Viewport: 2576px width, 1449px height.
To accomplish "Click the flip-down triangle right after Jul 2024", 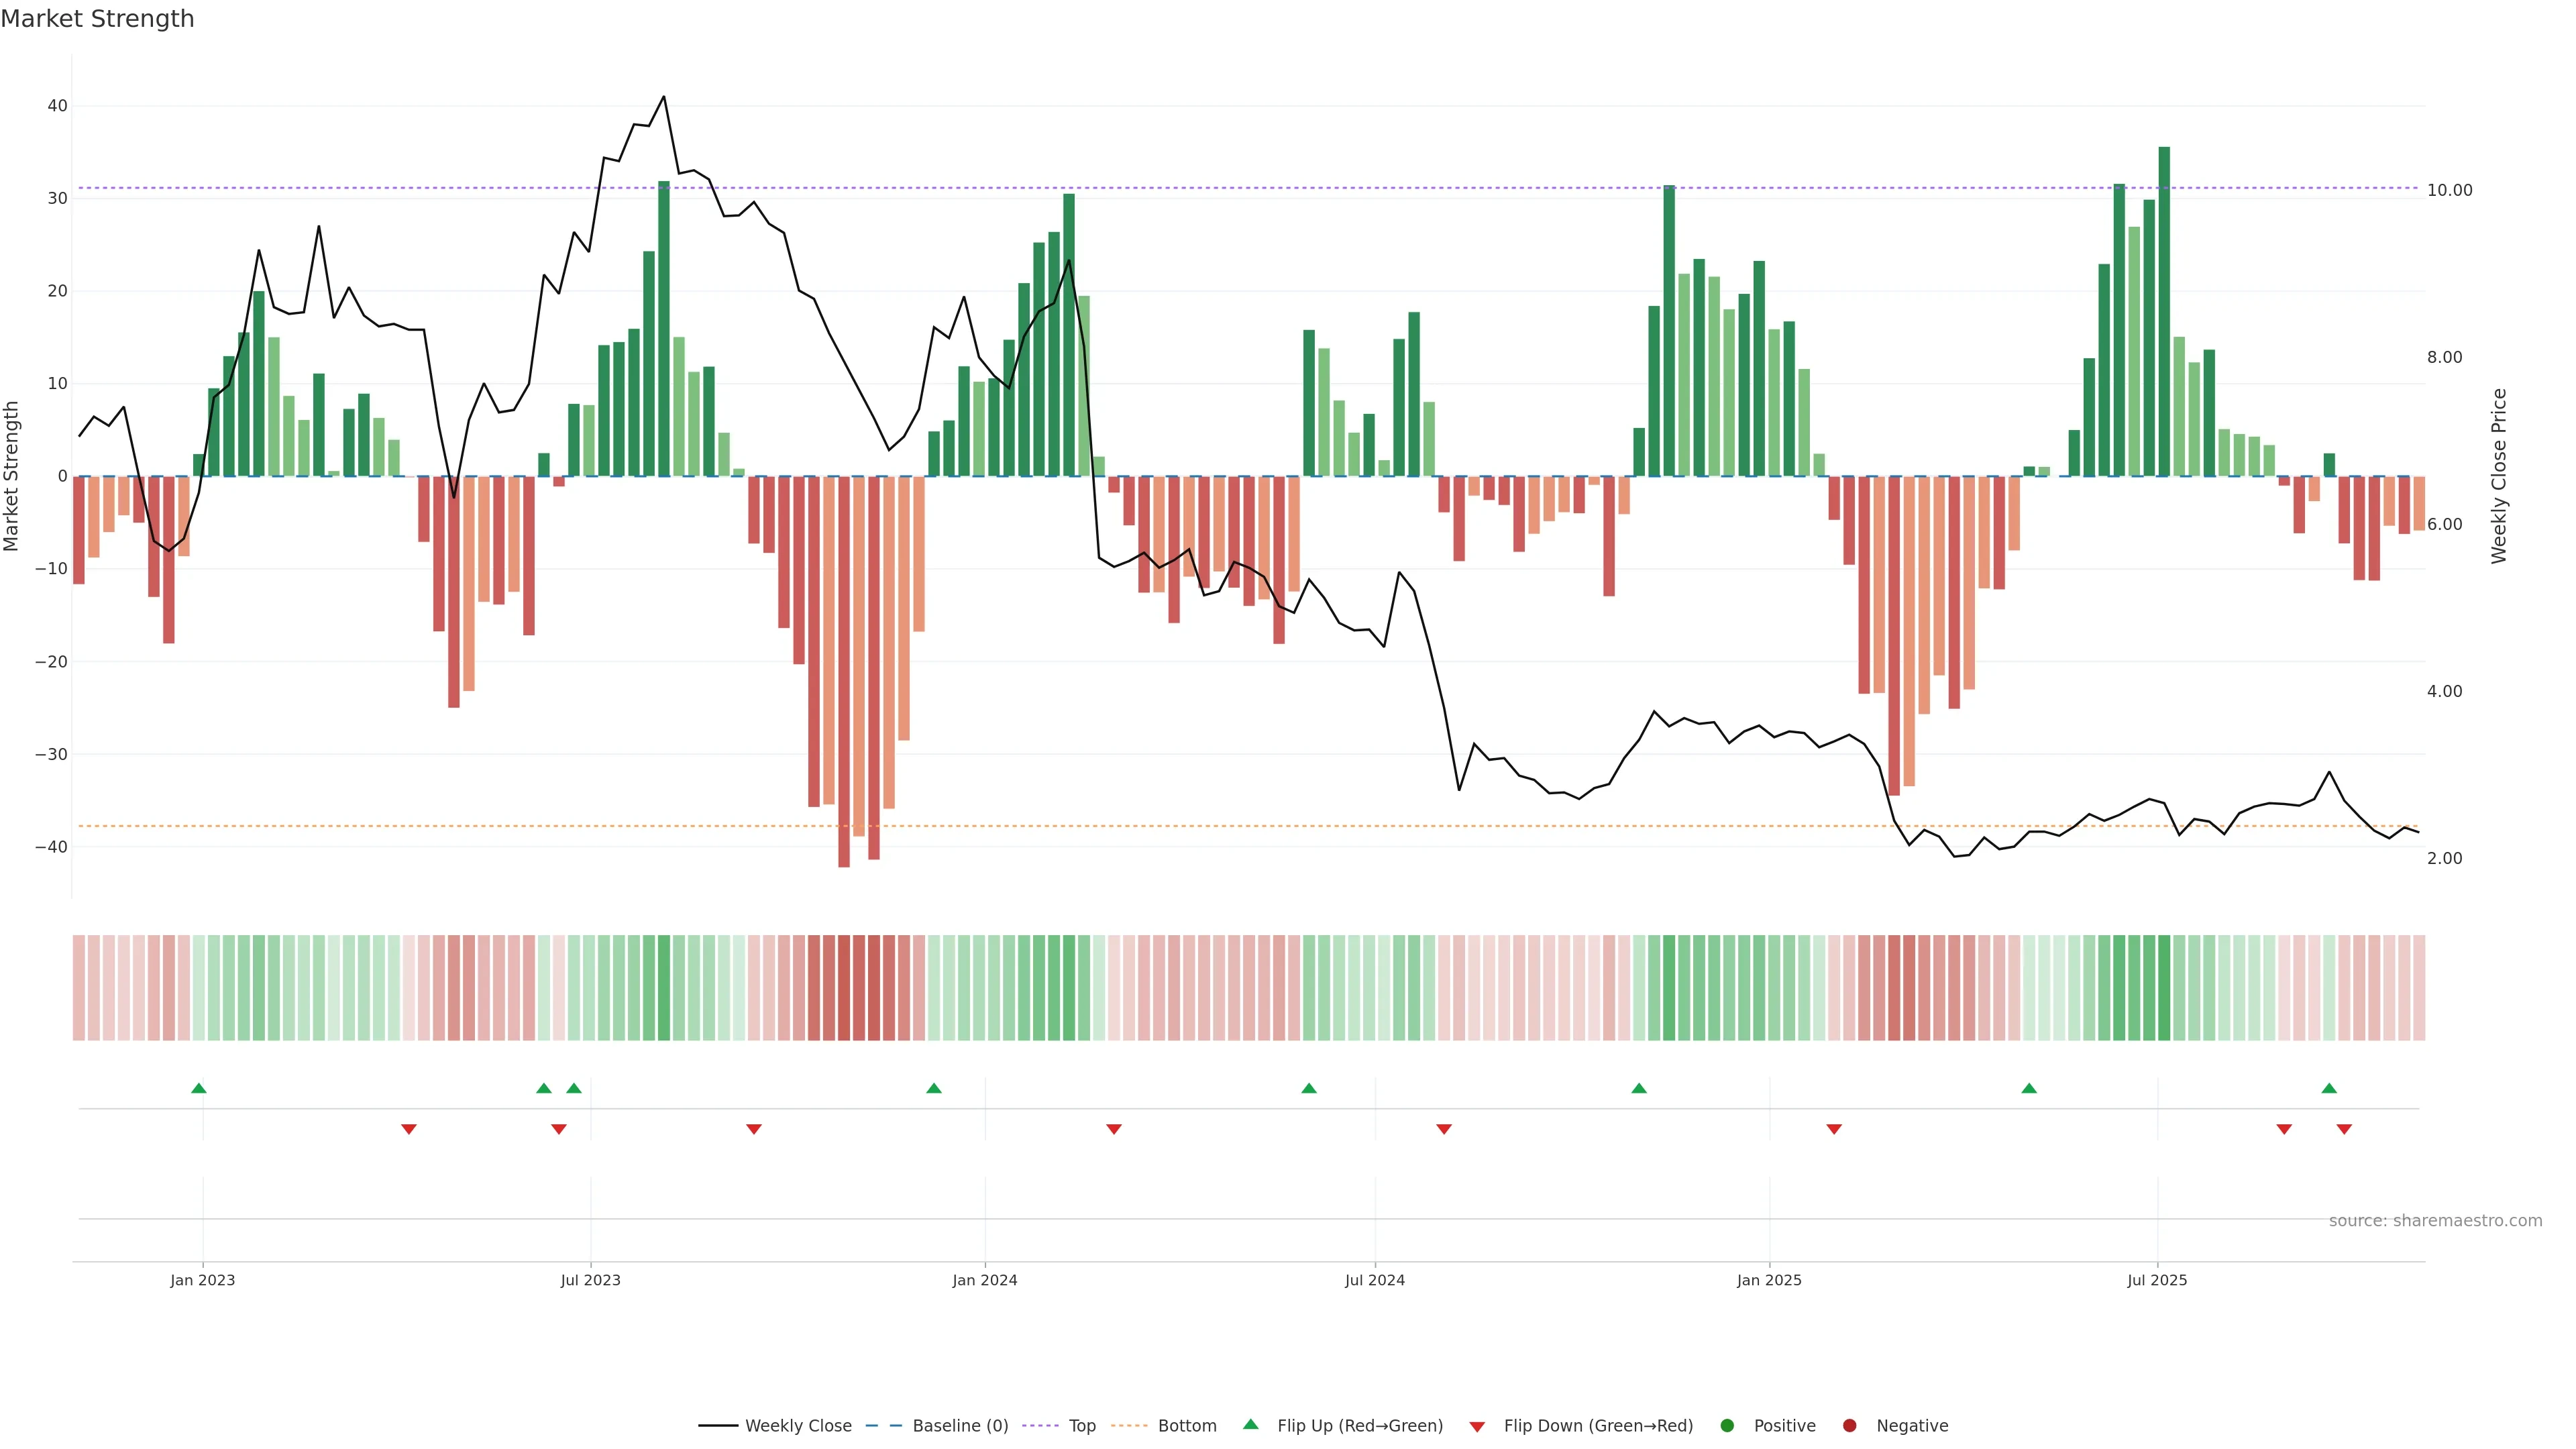I will [1444, 1129].
